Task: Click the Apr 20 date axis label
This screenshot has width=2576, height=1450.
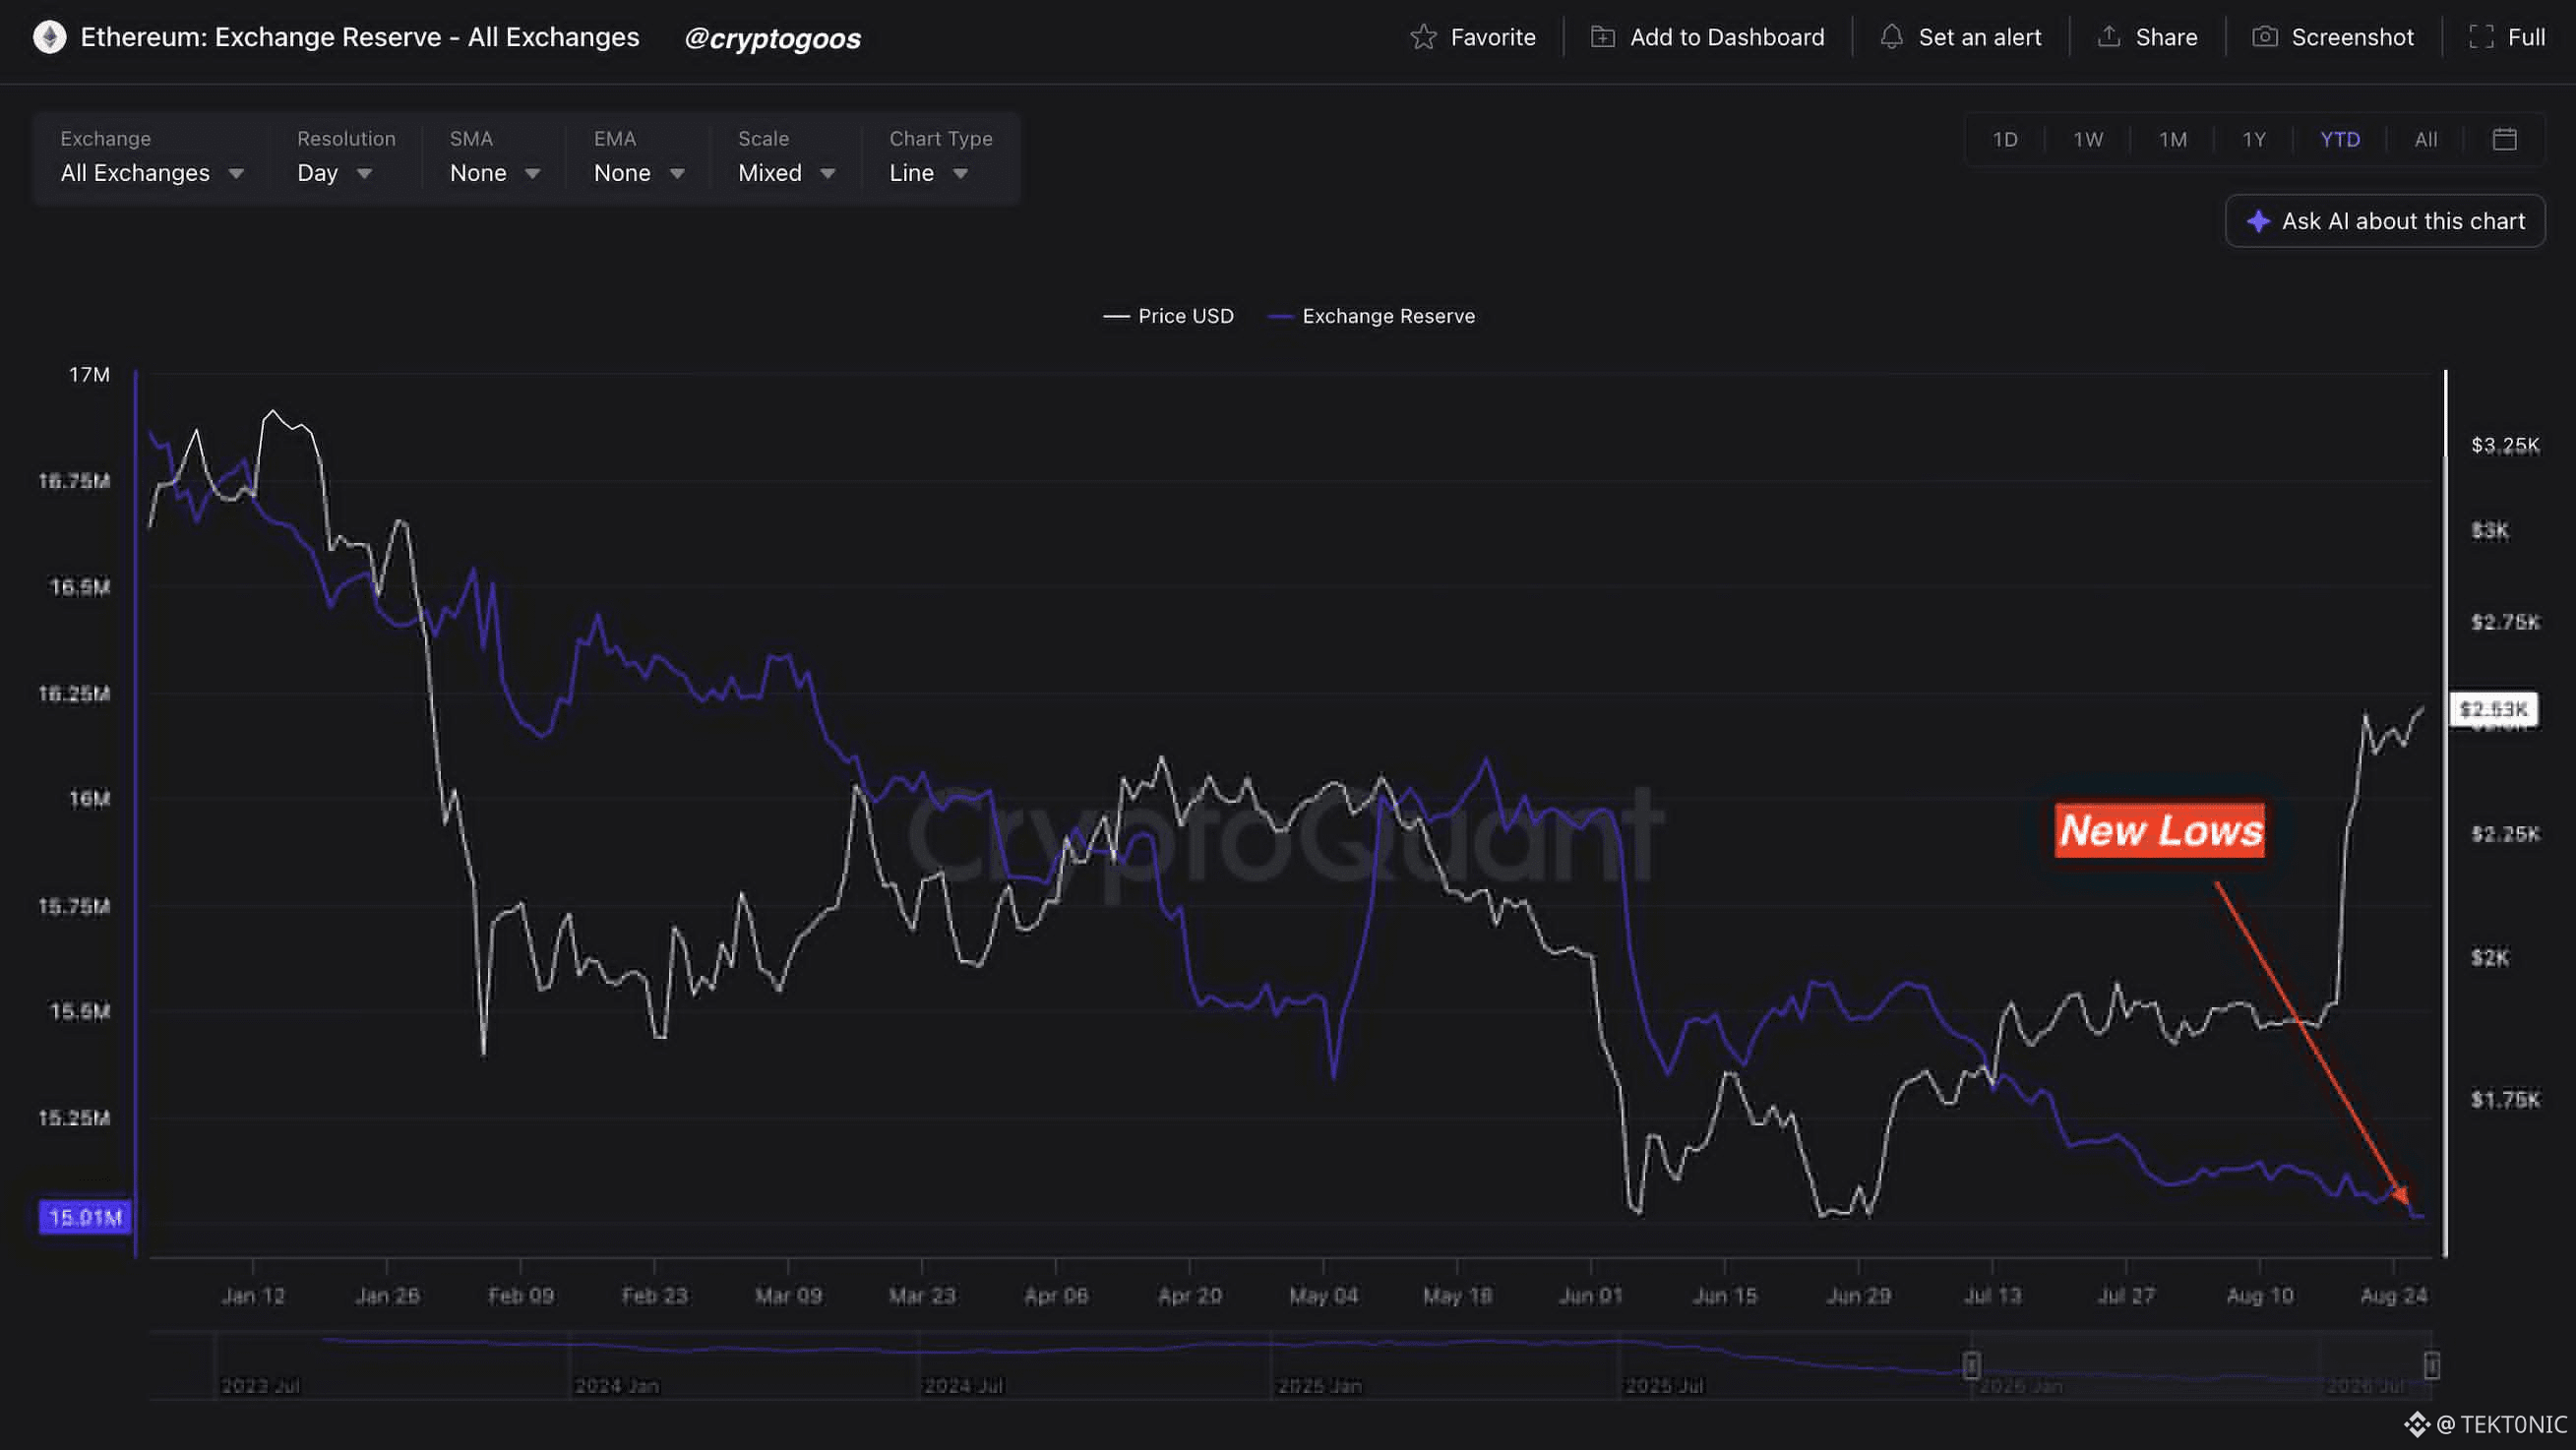Action: (1190, 1296)
